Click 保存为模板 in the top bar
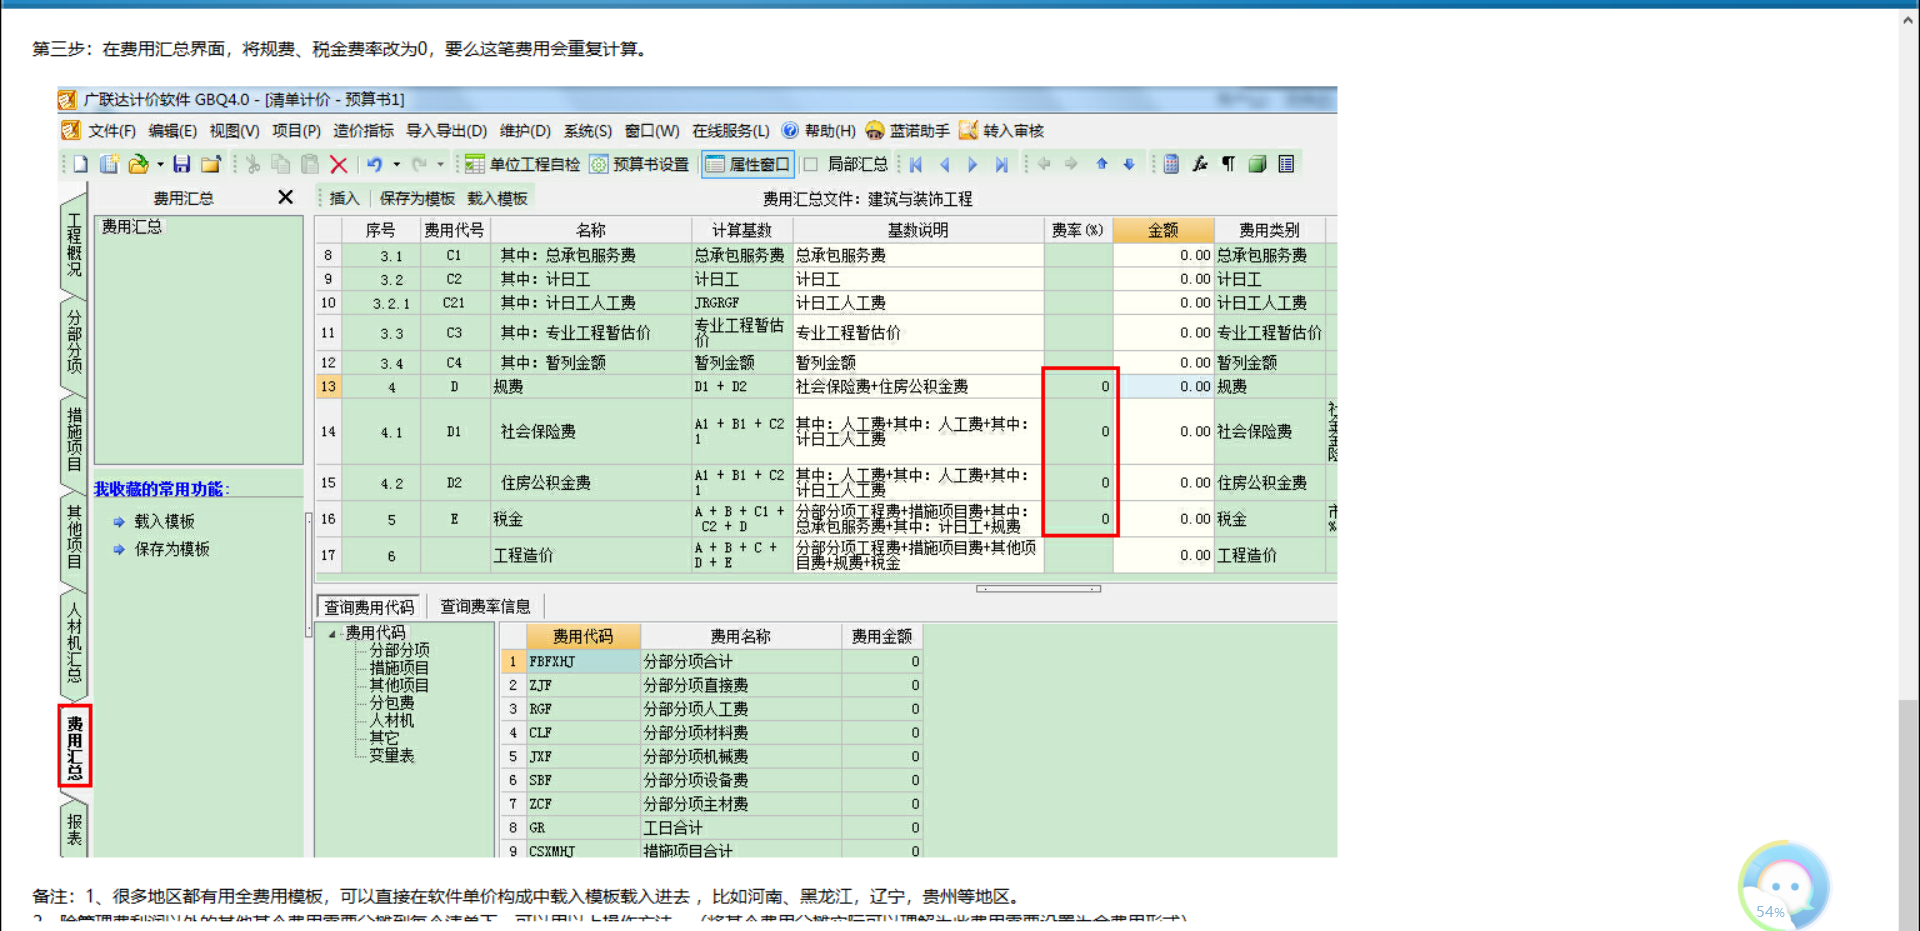This screenshot has width=1920, height=931. click(x=417, y=198)
